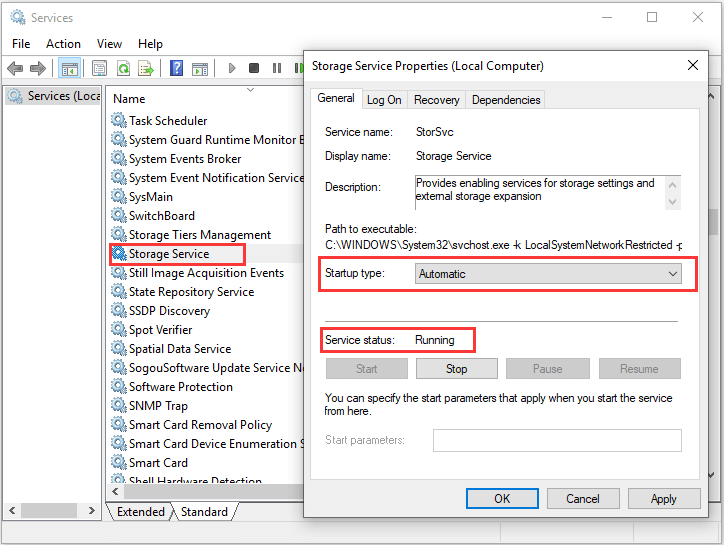724x545 pixels.
Task: Click the Forward arrow toolbar icon
Action: point(38,68)
